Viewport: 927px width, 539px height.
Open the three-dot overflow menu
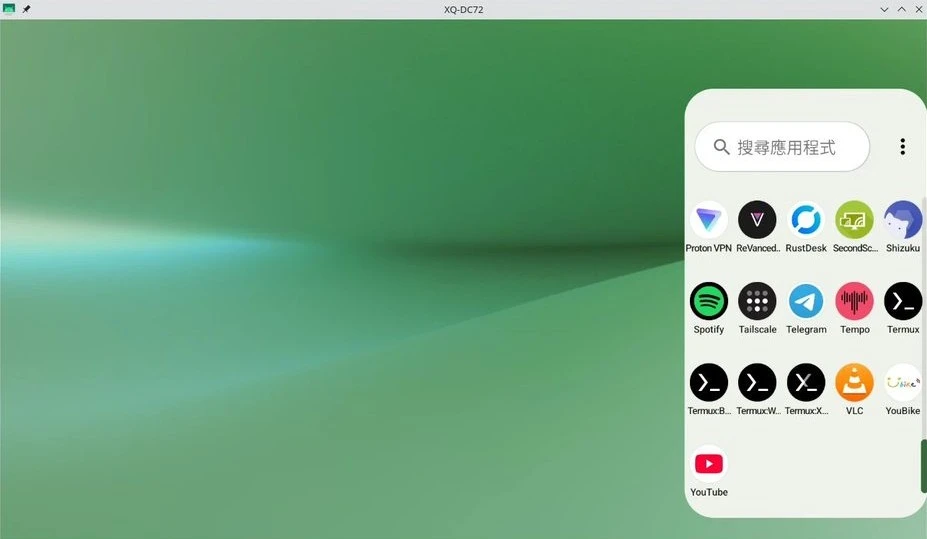[902, 147]
